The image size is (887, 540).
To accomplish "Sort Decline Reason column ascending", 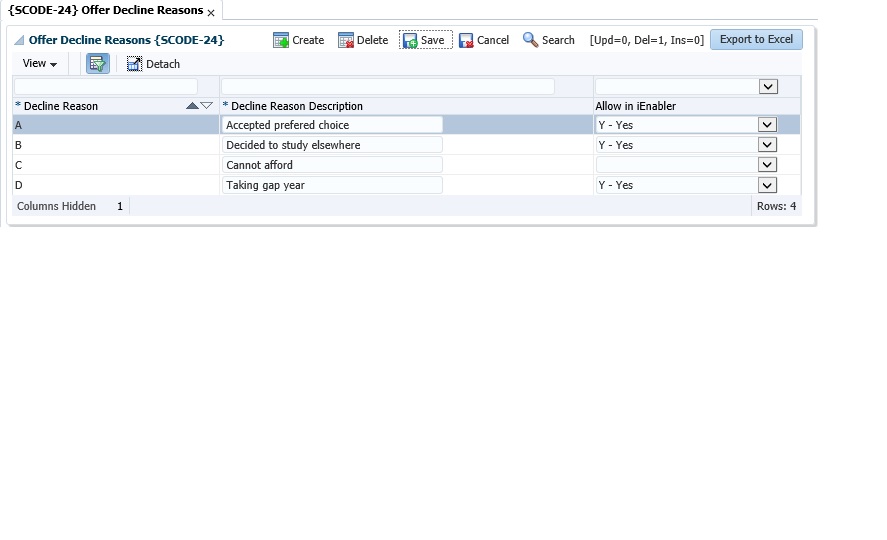I will coord(192,105).
